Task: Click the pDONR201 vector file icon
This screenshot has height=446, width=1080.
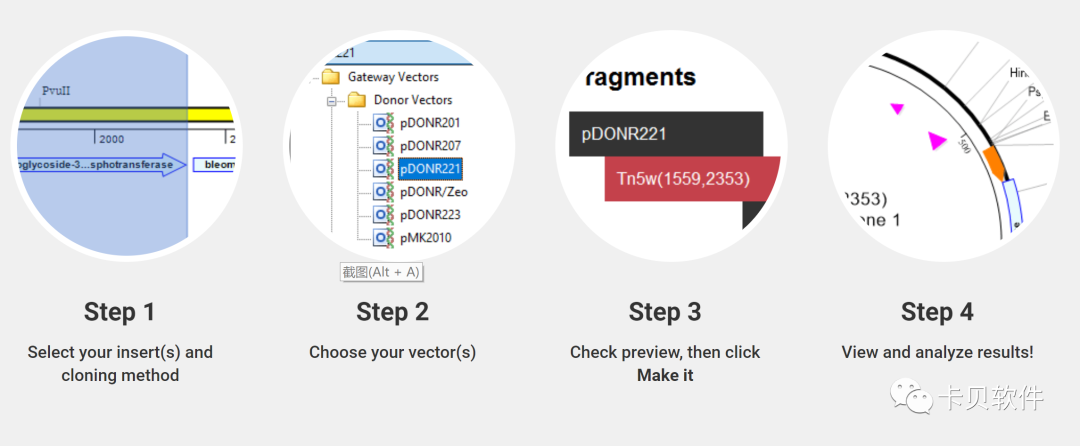Action: pyautogui.click(x=383, y=123)
